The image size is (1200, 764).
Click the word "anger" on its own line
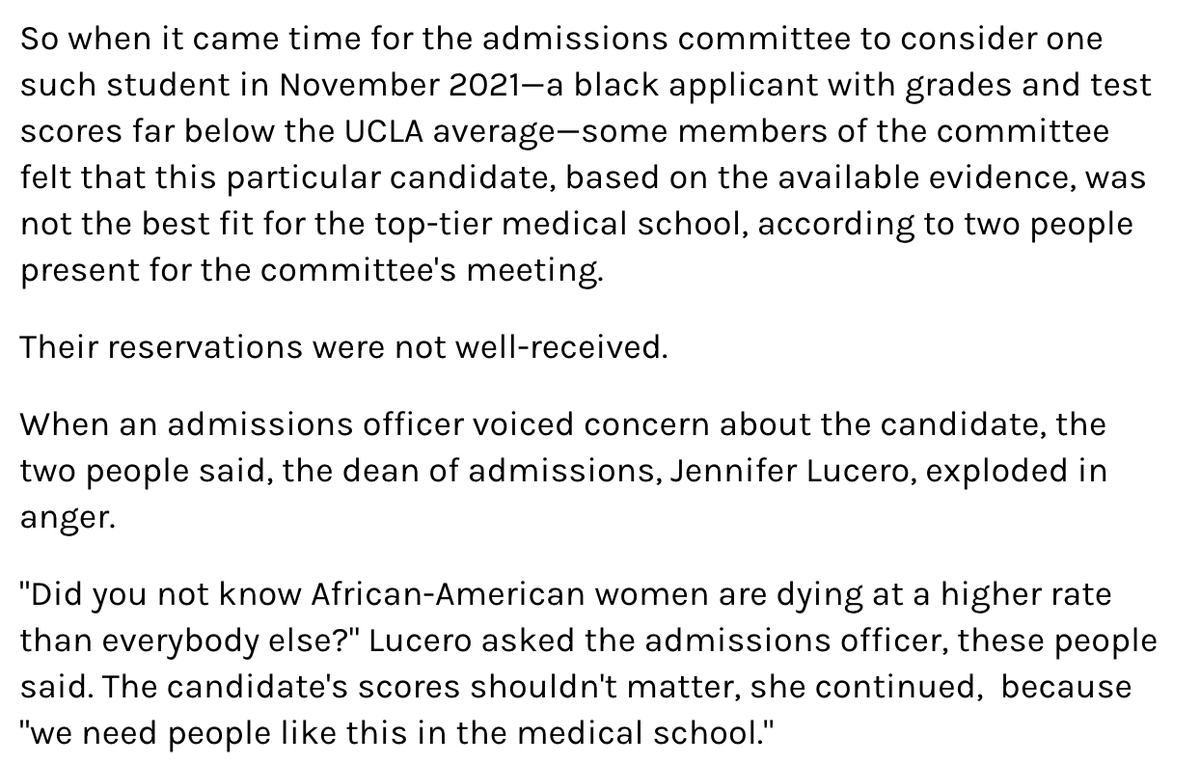[60, 516]
